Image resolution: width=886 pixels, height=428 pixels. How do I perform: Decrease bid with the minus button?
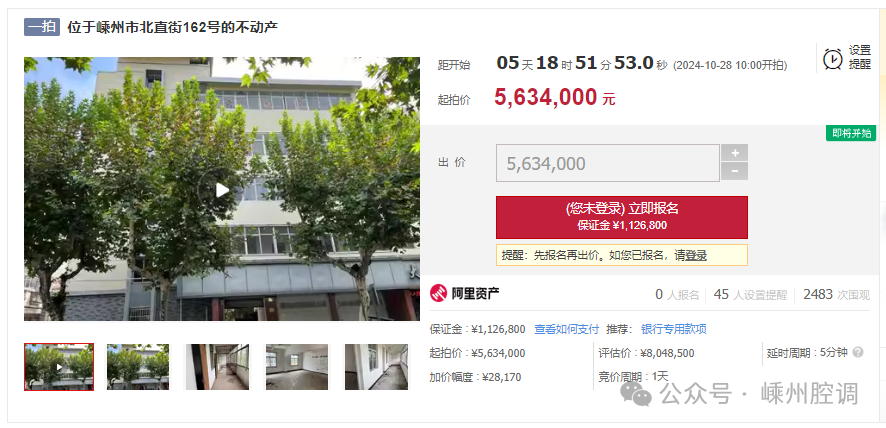(x=734, y=171)
